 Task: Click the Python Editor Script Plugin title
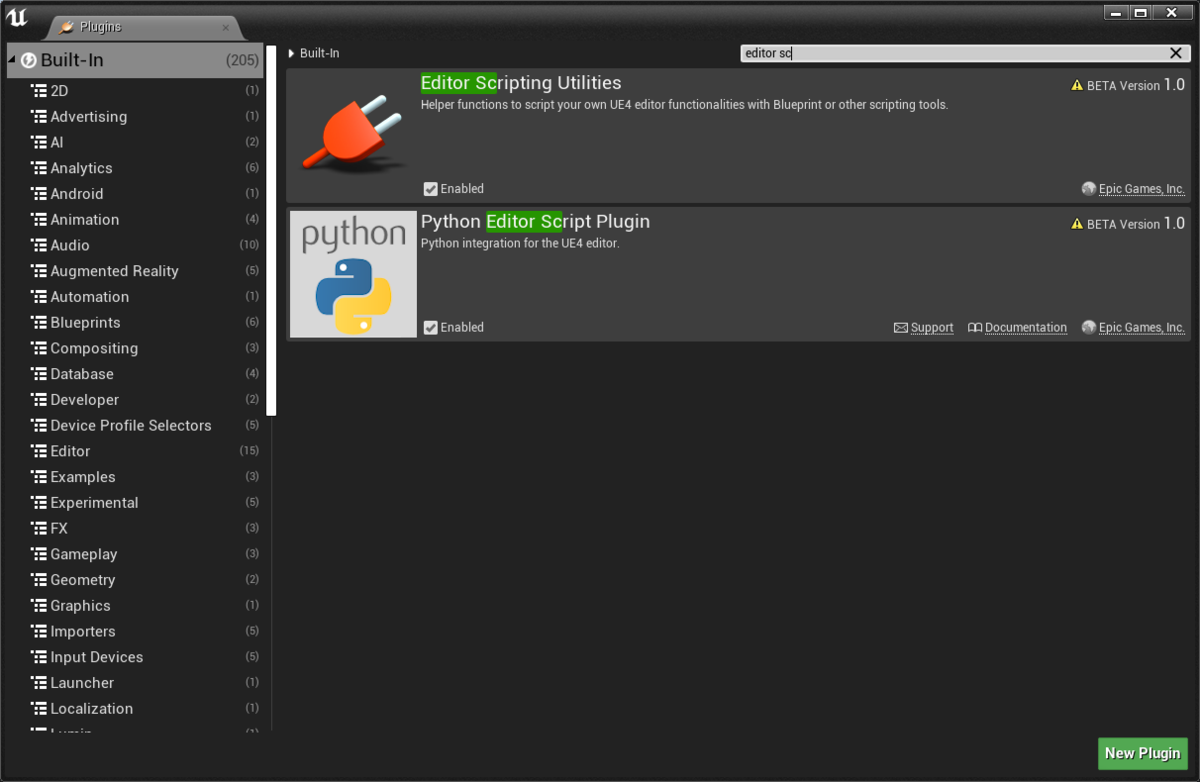535,221
